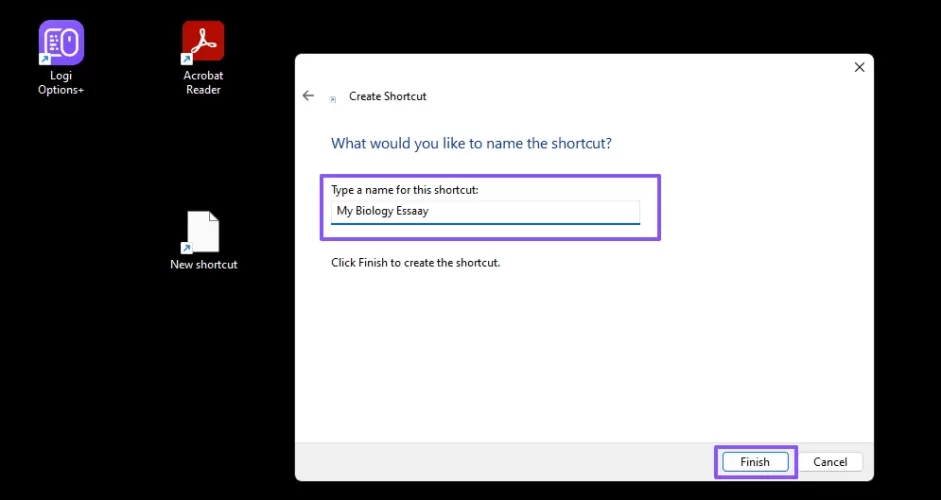Click the "Type a name for this shortcut" label
Screen dimensions: 941x500
coord(405,189)
